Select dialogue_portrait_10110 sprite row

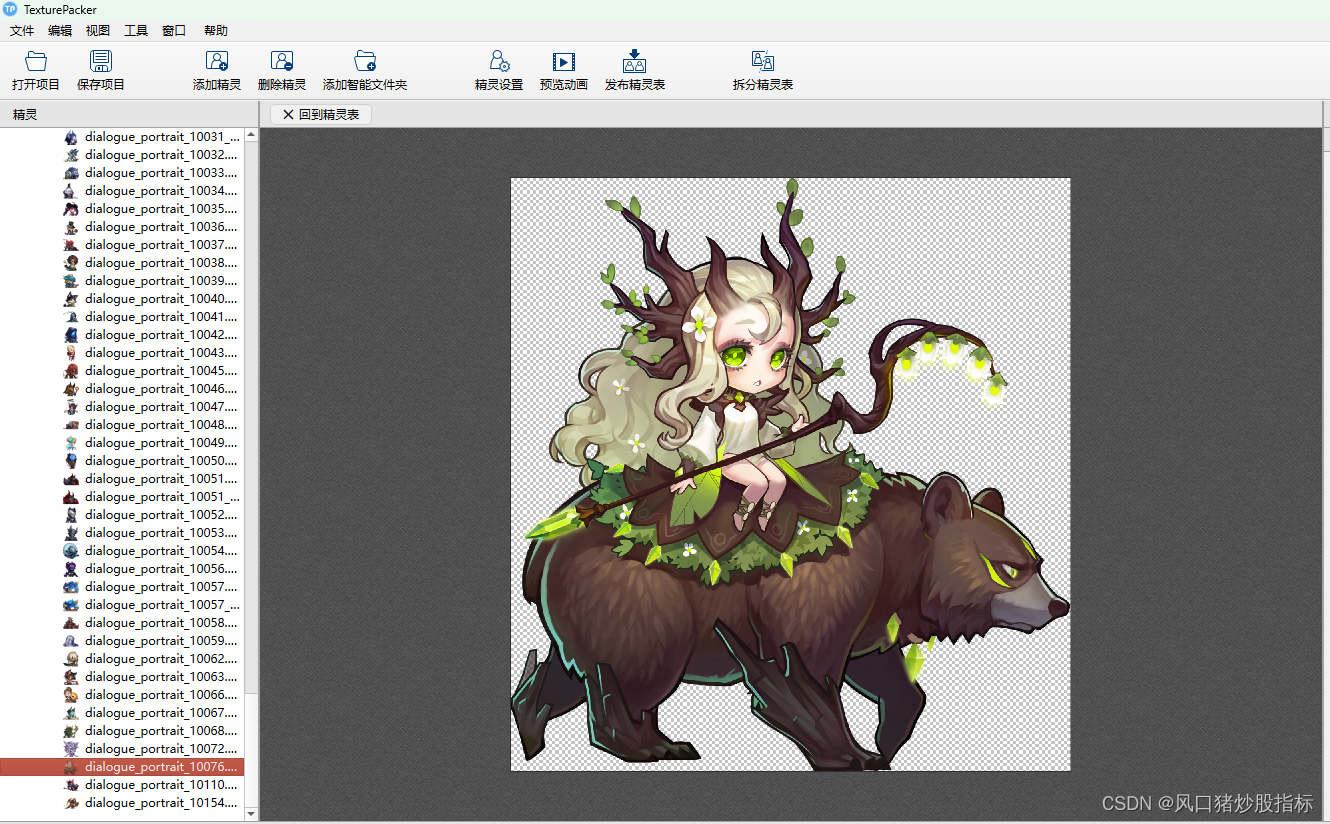[122, 785]
